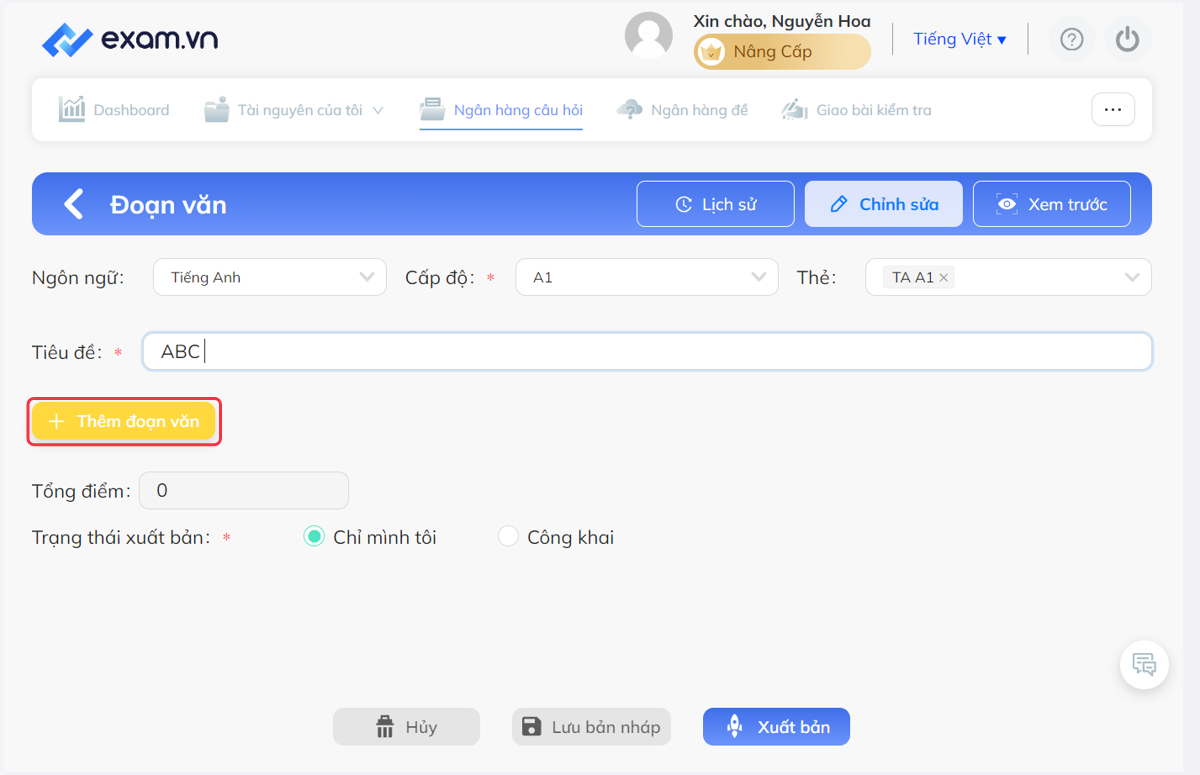Click Lưu bản nháp save draft

click(x=591, y=727)
